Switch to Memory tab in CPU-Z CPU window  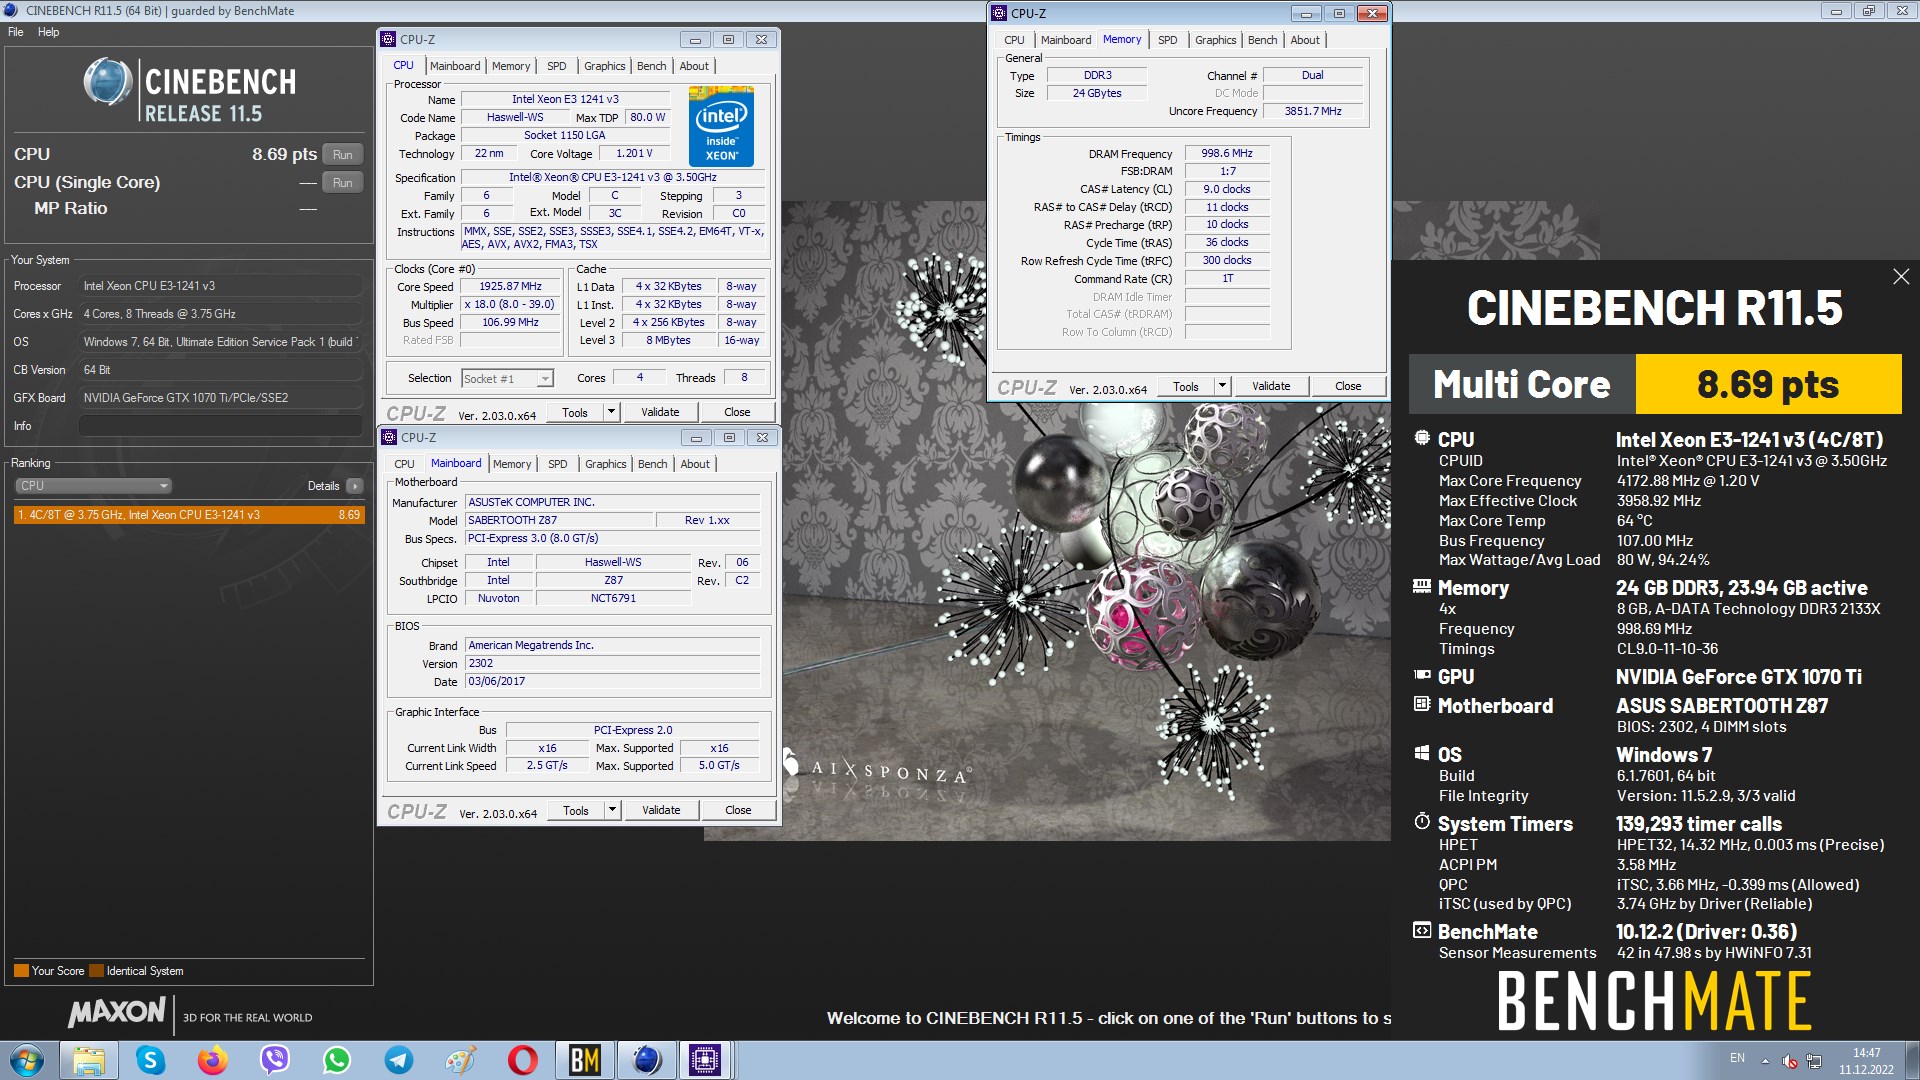coord(511,66)
